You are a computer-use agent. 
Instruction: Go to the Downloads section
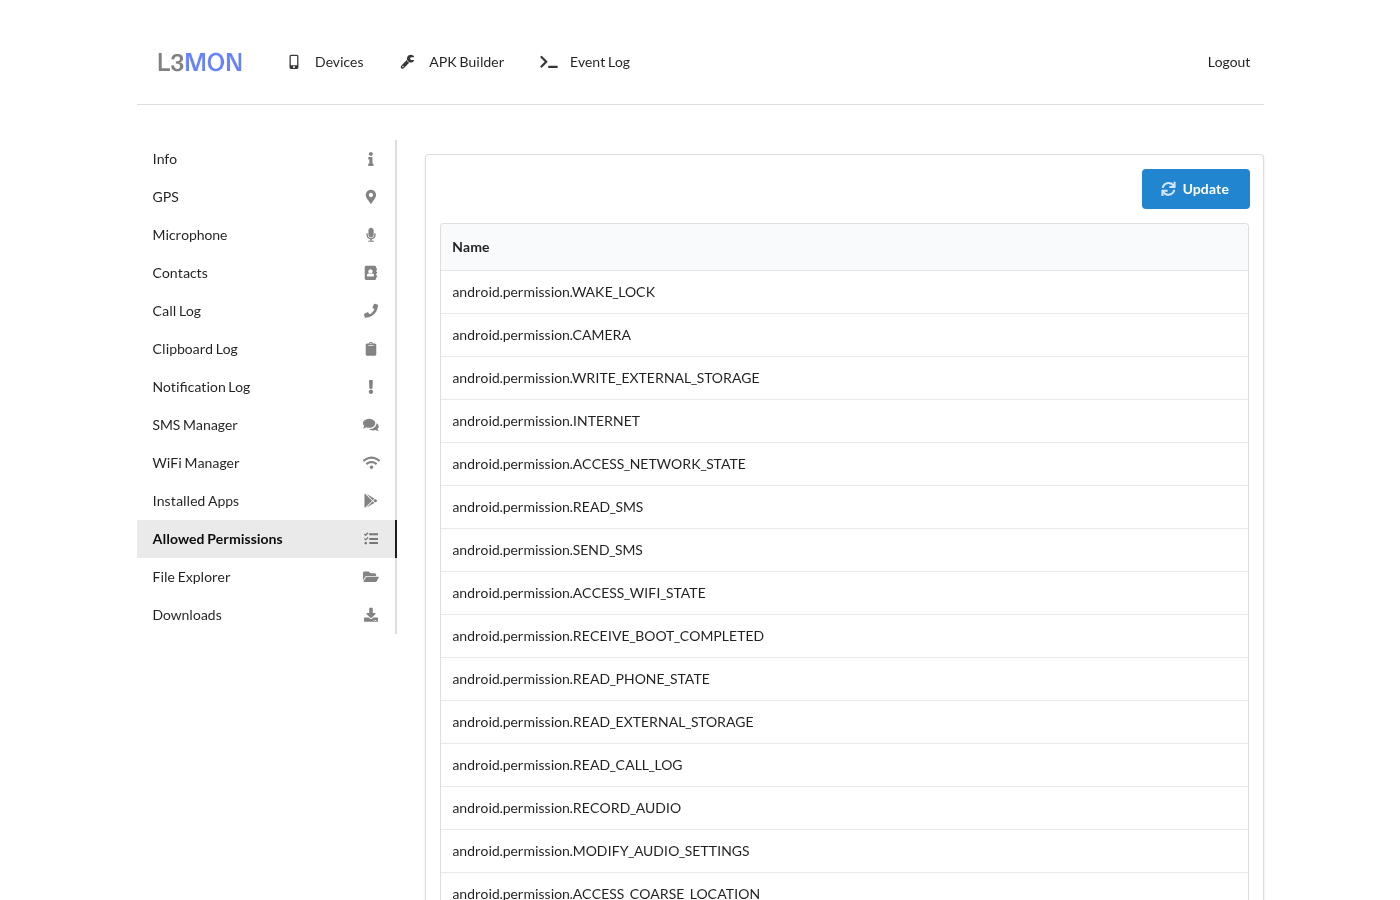(x=266, y=615)
